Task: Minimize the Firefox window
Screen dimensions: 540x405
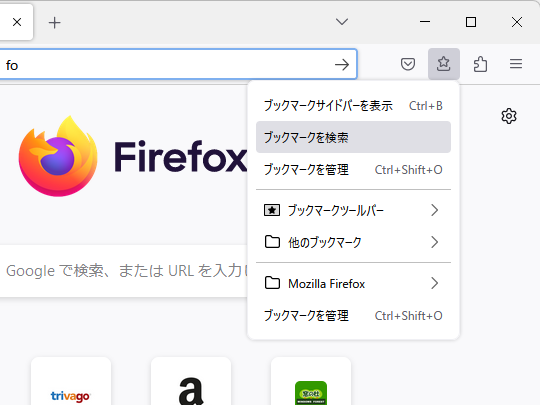Action: [425, 22]
